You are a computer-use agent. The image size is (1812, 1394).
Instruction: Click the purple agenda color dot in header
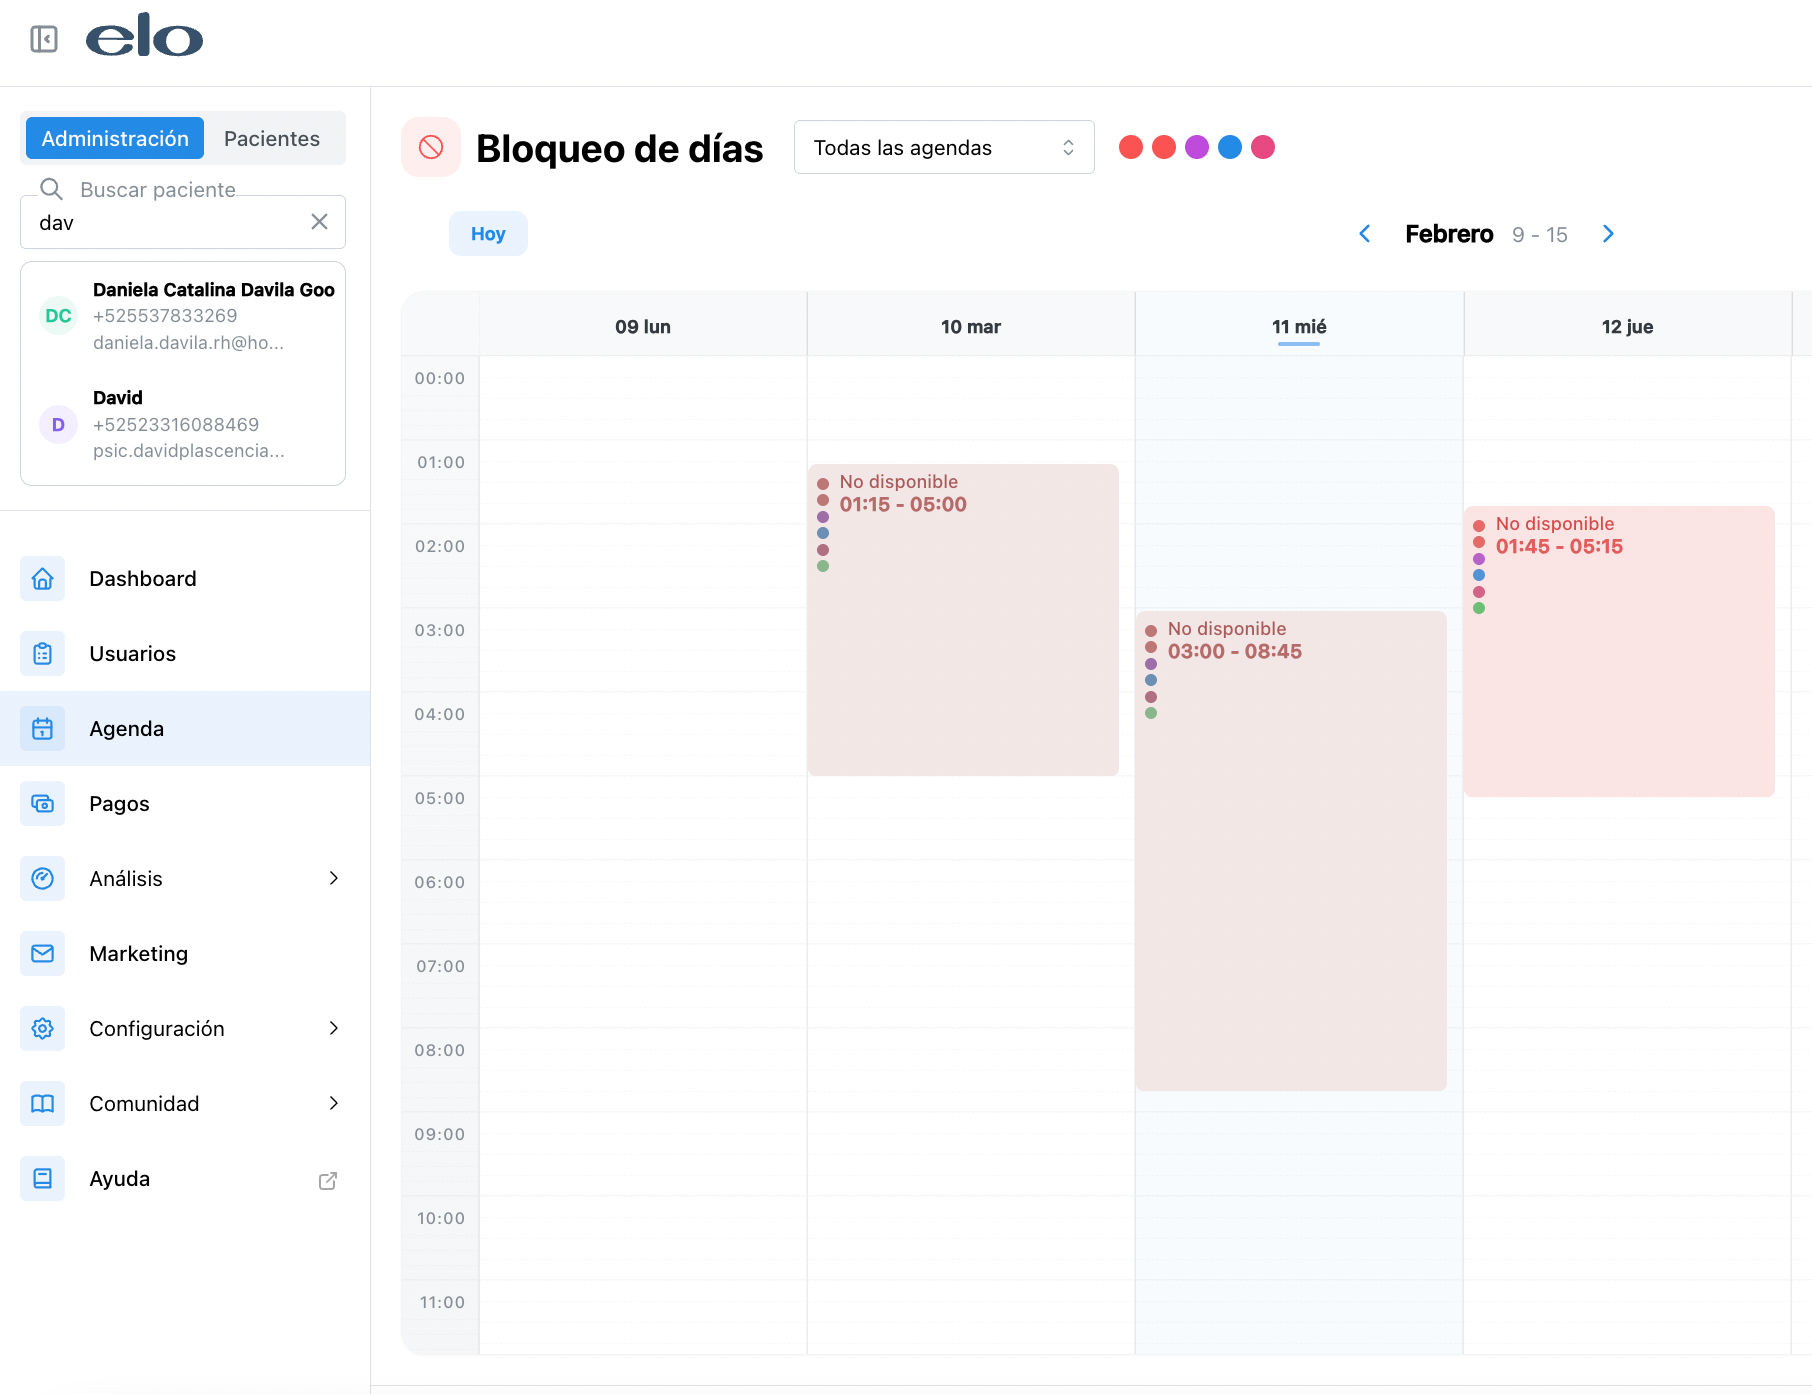1196,148
